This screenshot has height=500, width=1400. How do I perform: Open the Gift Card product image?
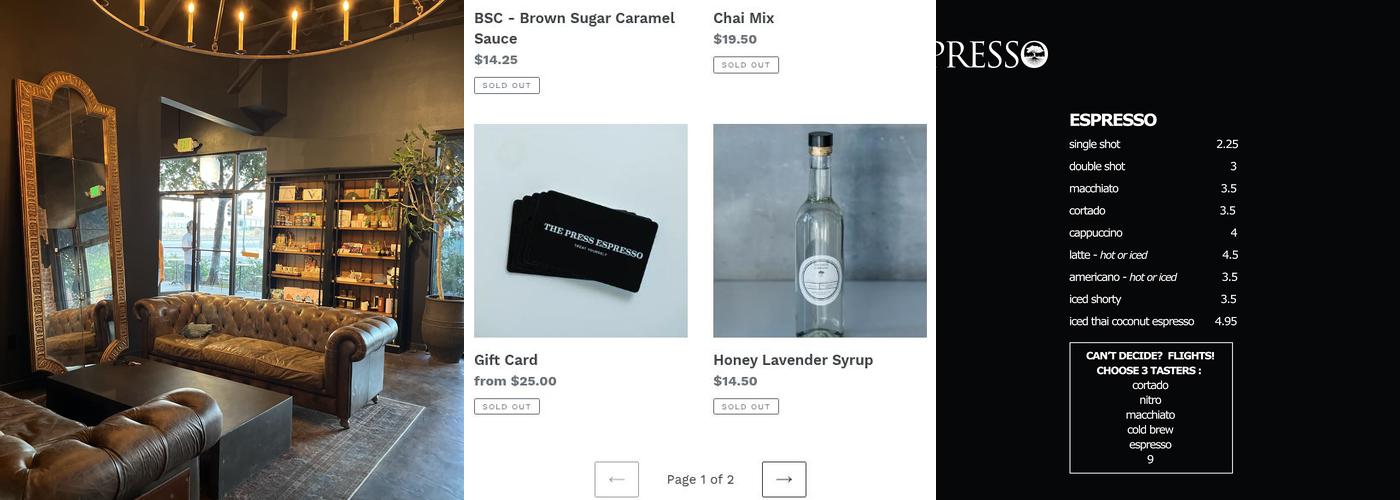click(581, 231)
